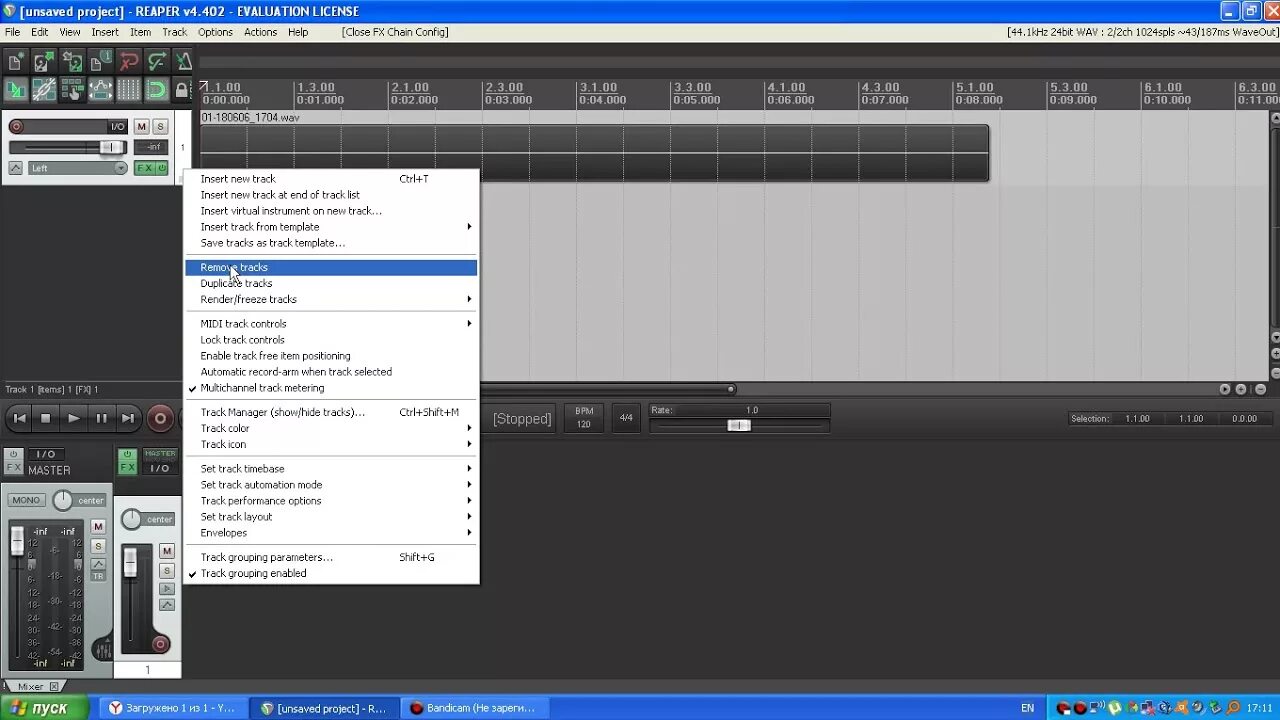The image size is (1280, 720).
Task: Click the green Redo toolbar icon
Action: point(157,62)
